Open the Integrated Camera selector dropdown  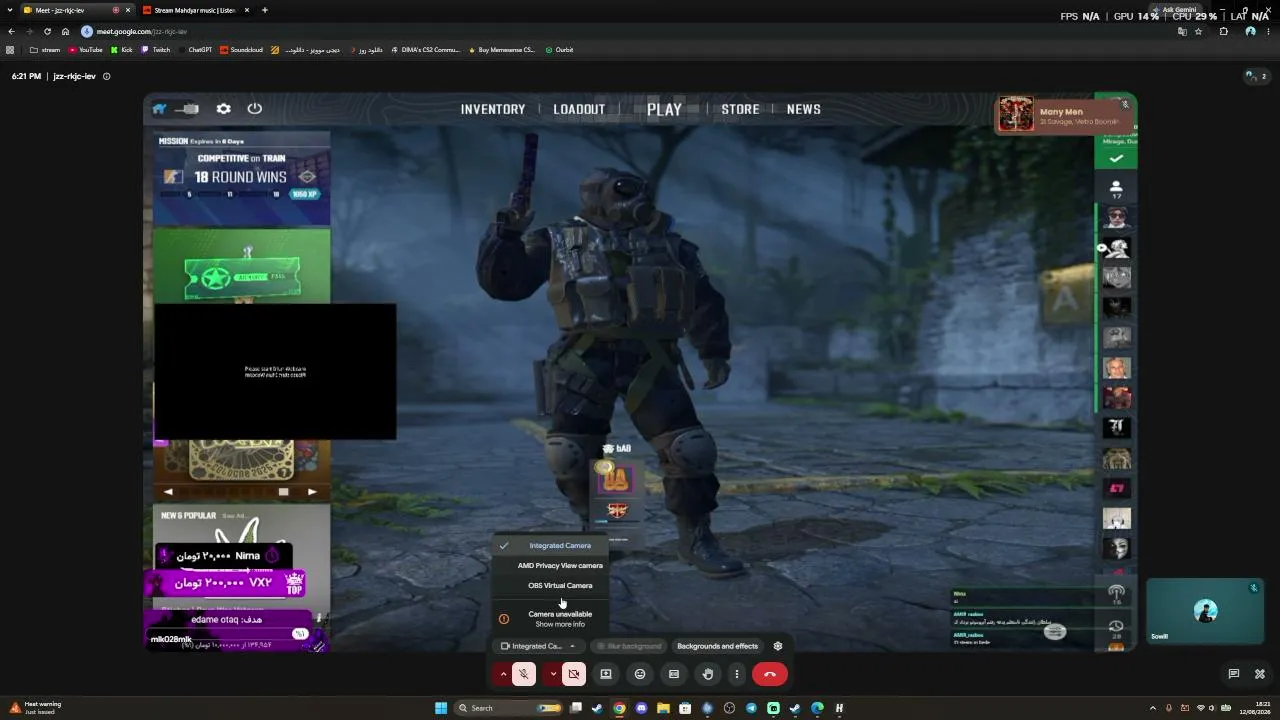click(x=539, y=646)
